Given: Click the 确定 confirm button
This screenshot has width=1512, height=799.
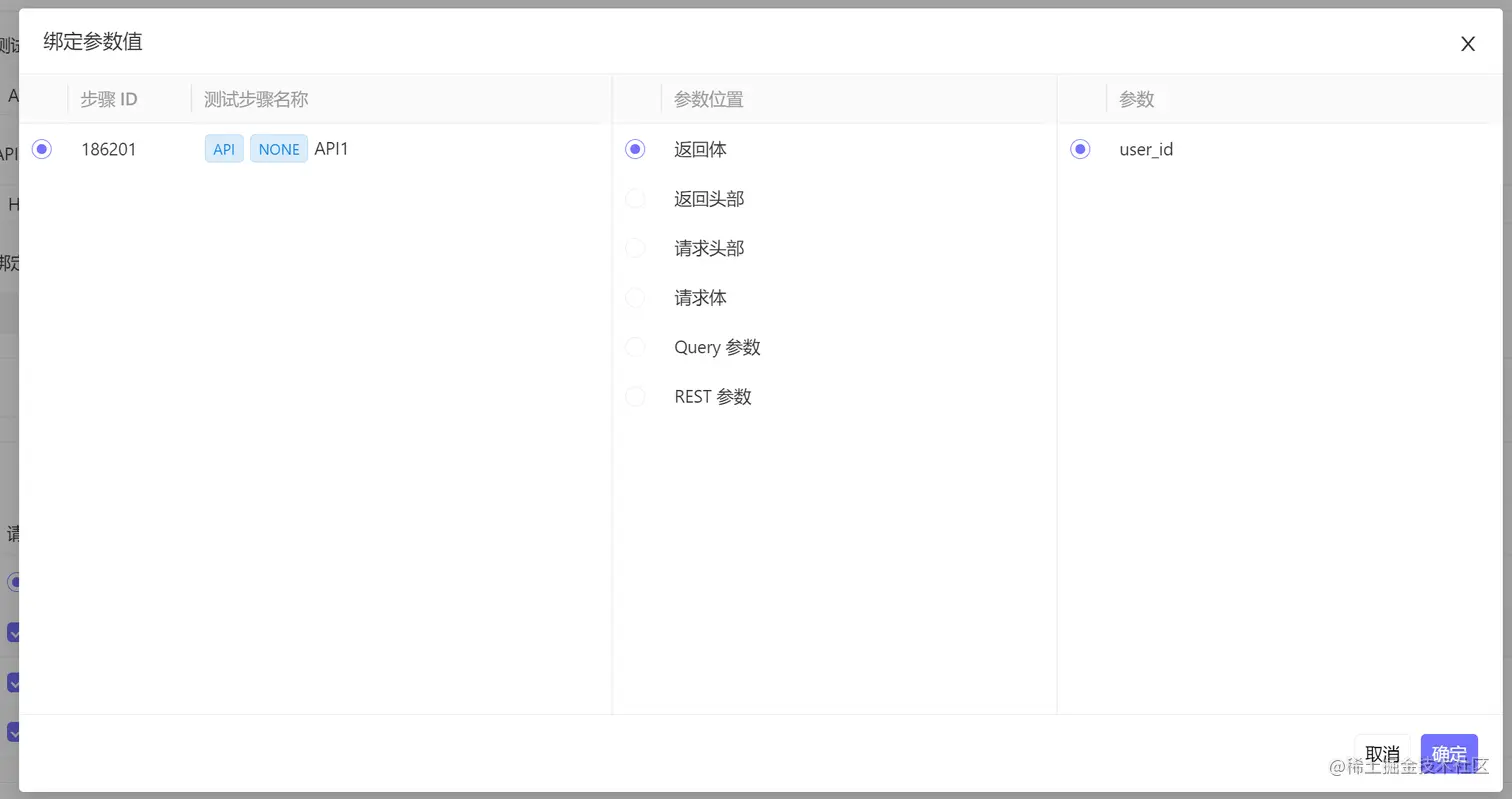Looking at the screenshot, I should [x=1449, y=754].
